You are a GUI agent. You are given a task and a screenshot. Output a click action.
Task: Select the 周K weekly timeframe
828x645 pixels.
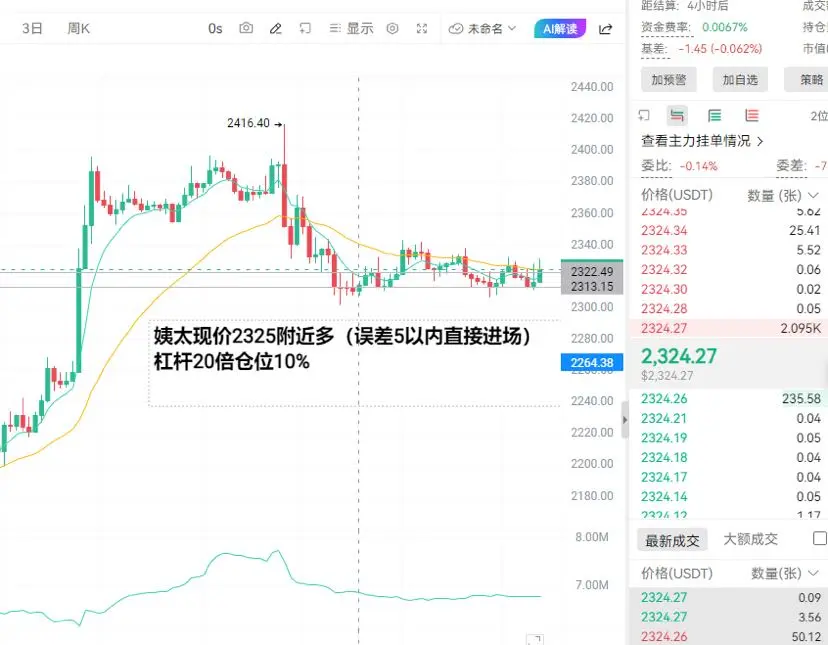tap(78, 29)
